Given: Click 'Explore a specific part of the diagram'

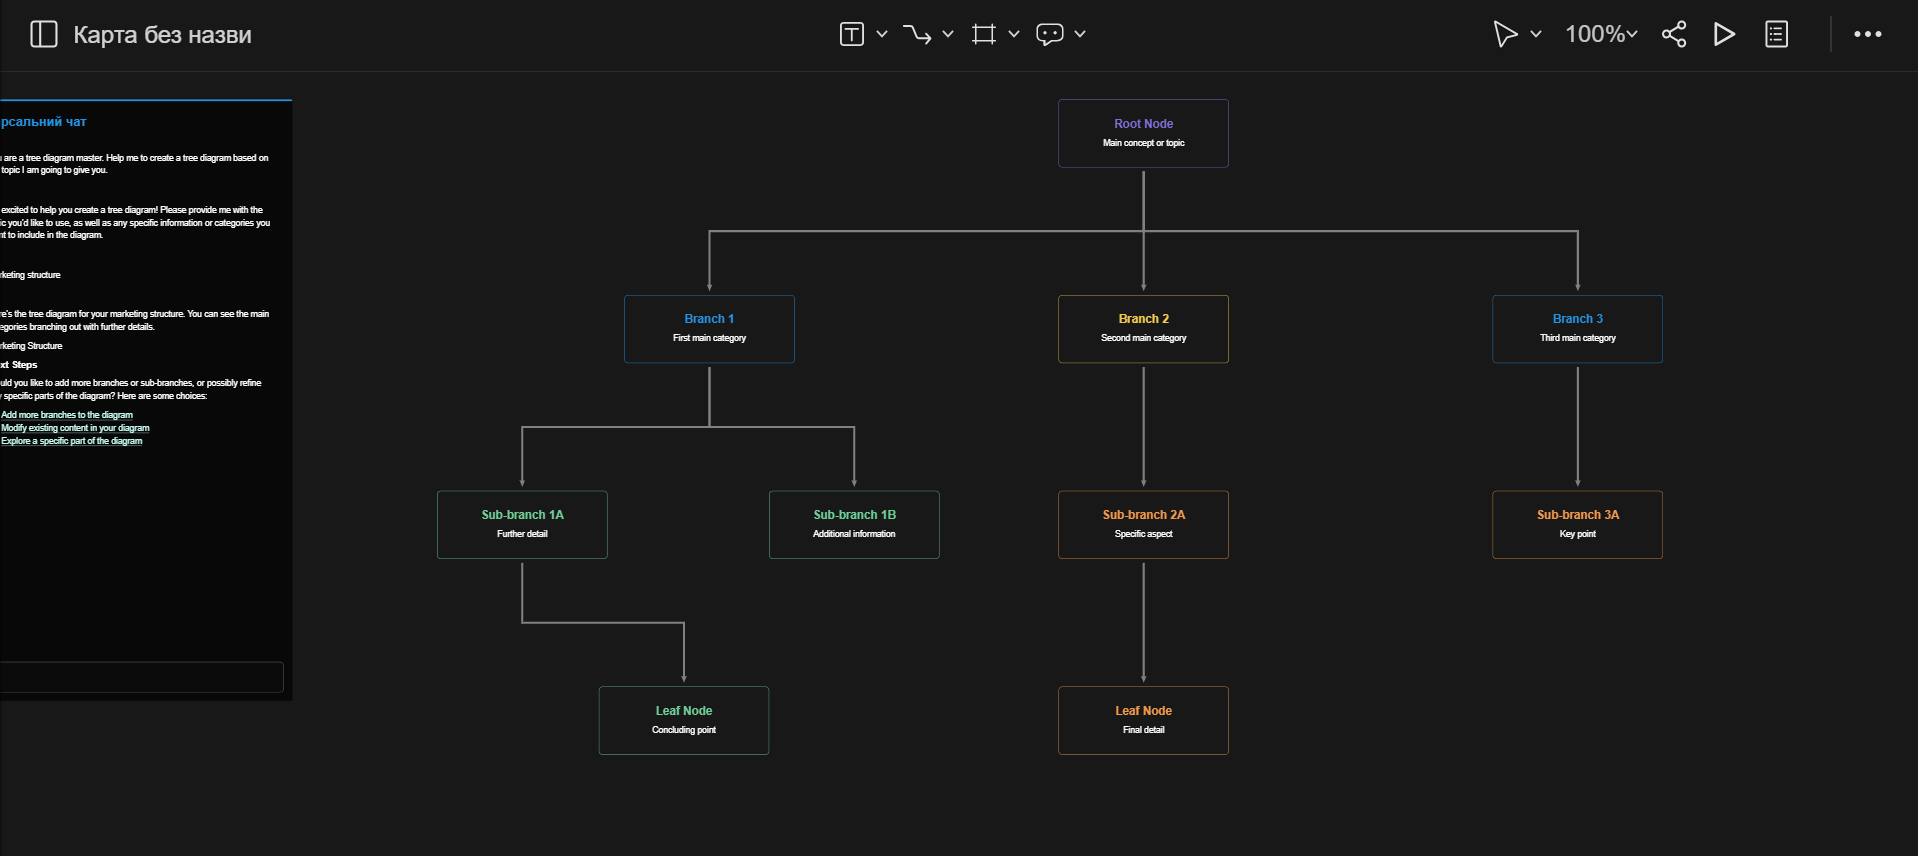Looking at the screenshot, I should coord(72,441).
